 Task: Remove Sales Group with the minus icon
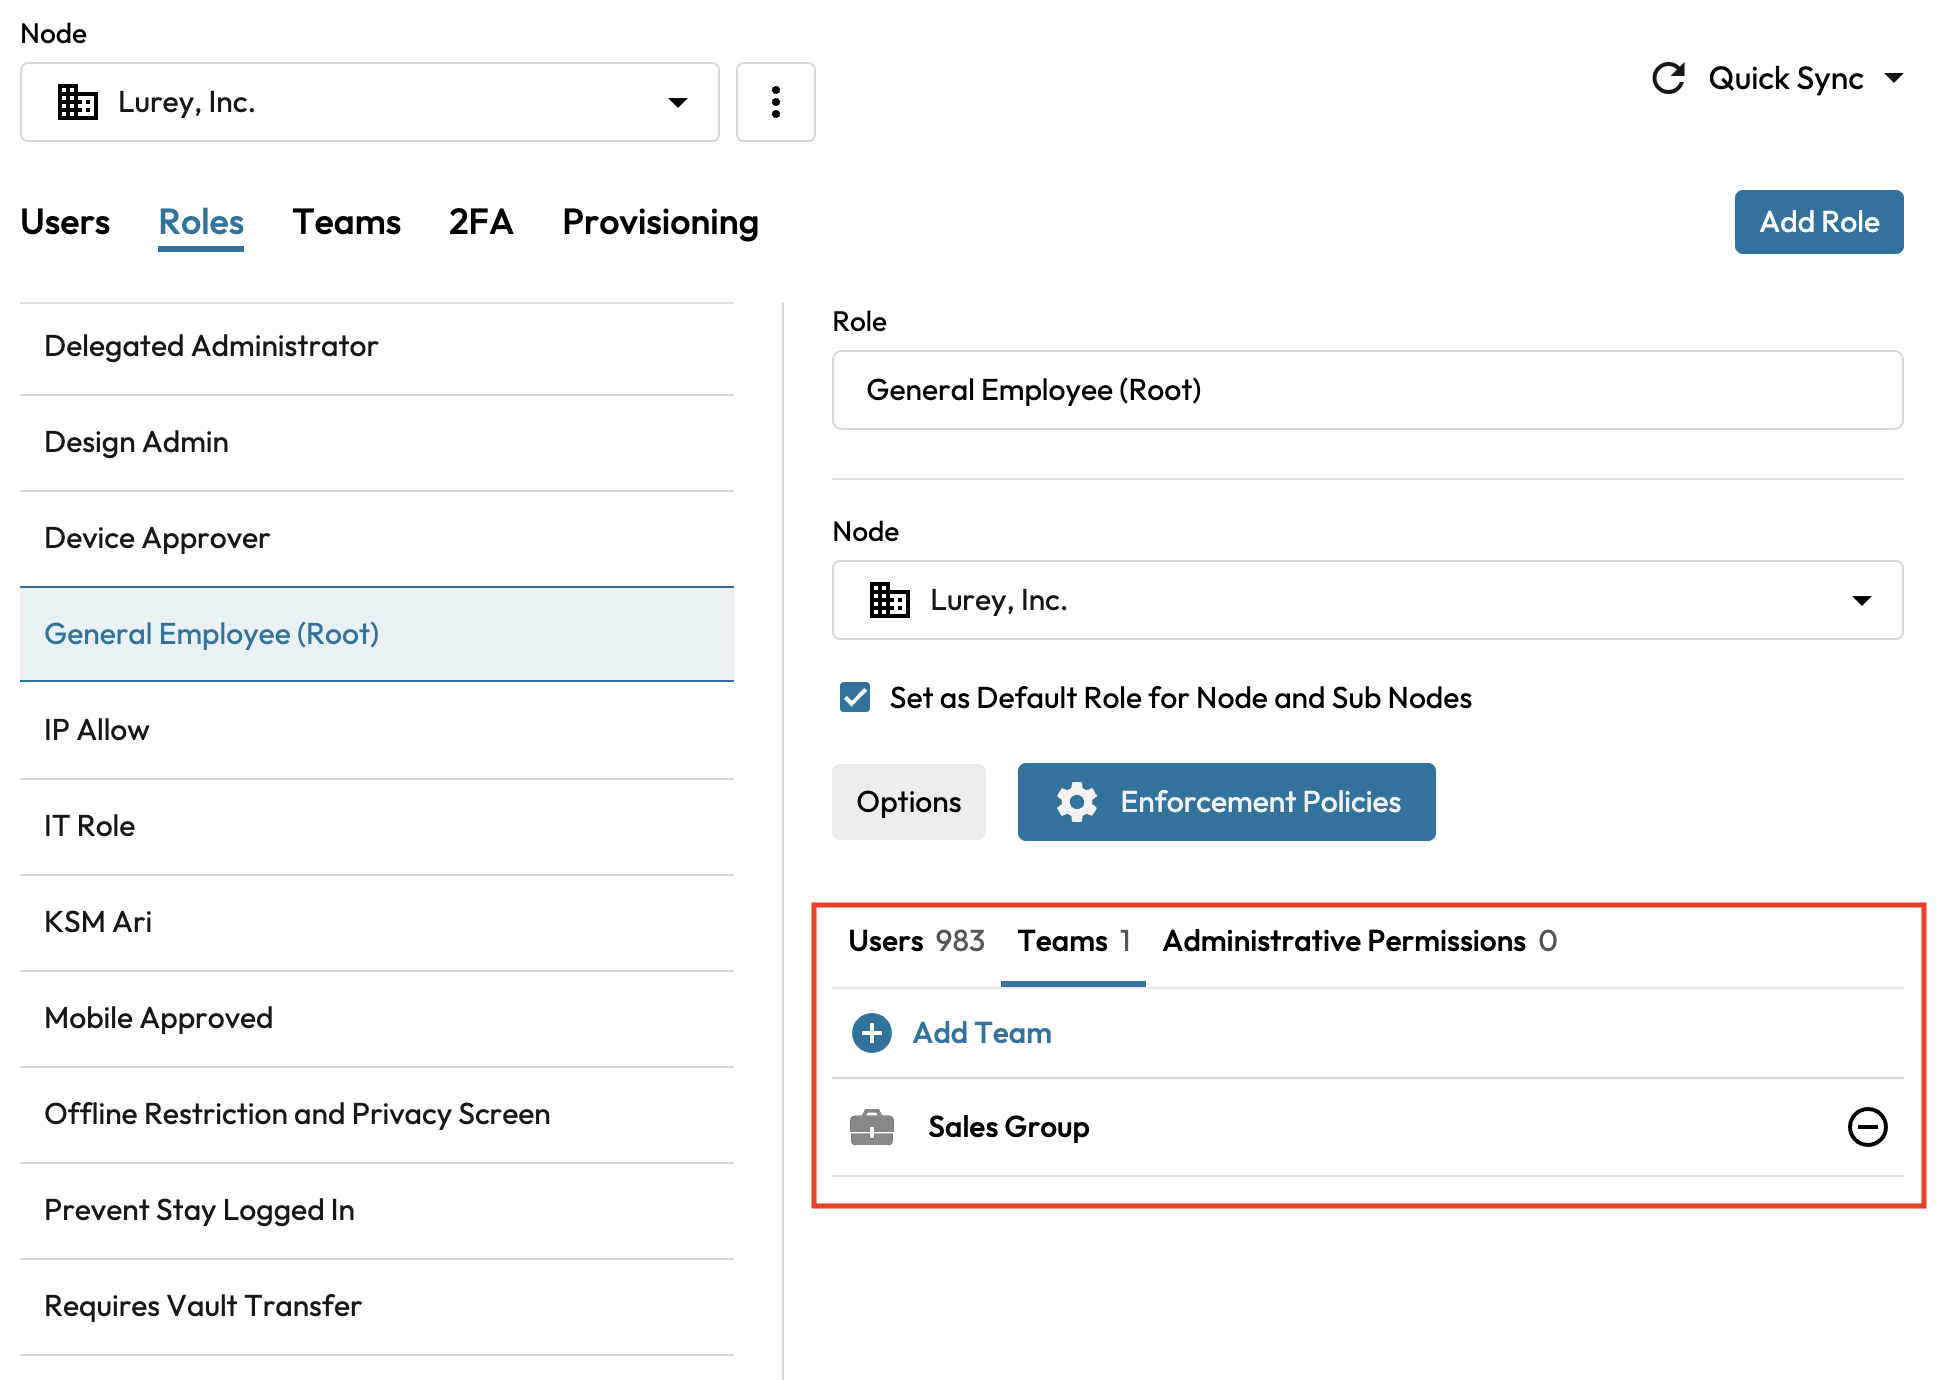[x=1866, y=1127]
